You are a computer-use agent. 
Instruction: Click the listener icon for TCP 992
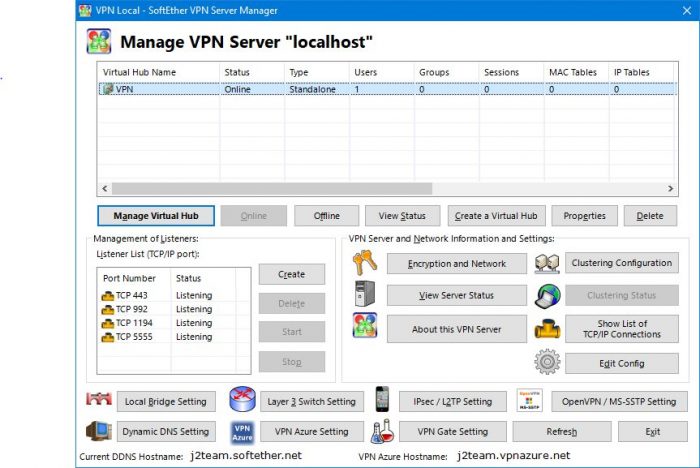[x=108, y=309]
